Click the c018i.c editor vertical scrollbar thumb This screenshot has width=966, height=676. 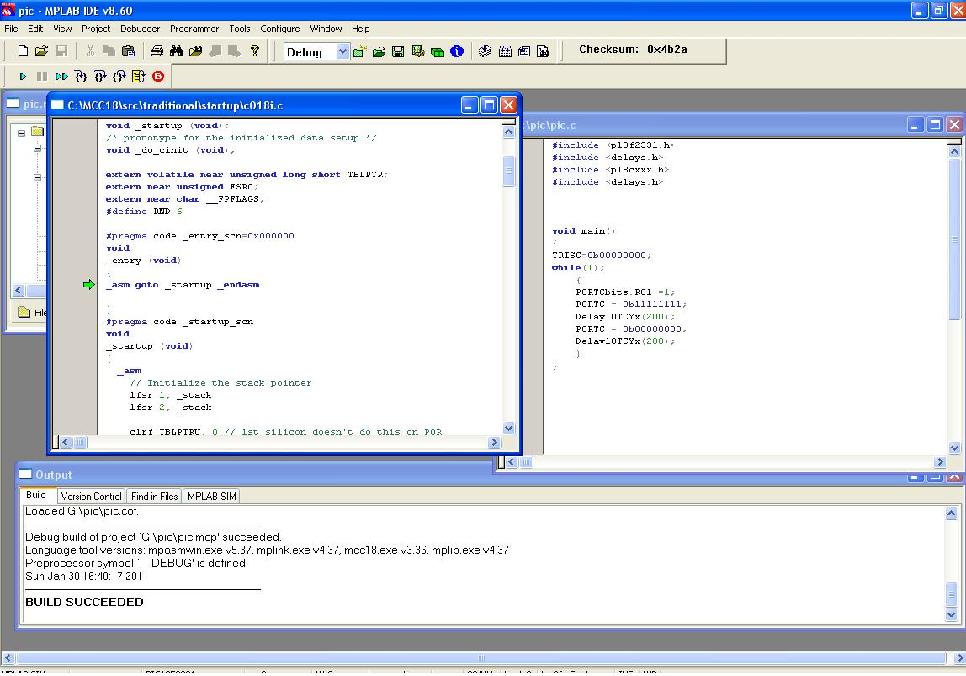[509, 171]
